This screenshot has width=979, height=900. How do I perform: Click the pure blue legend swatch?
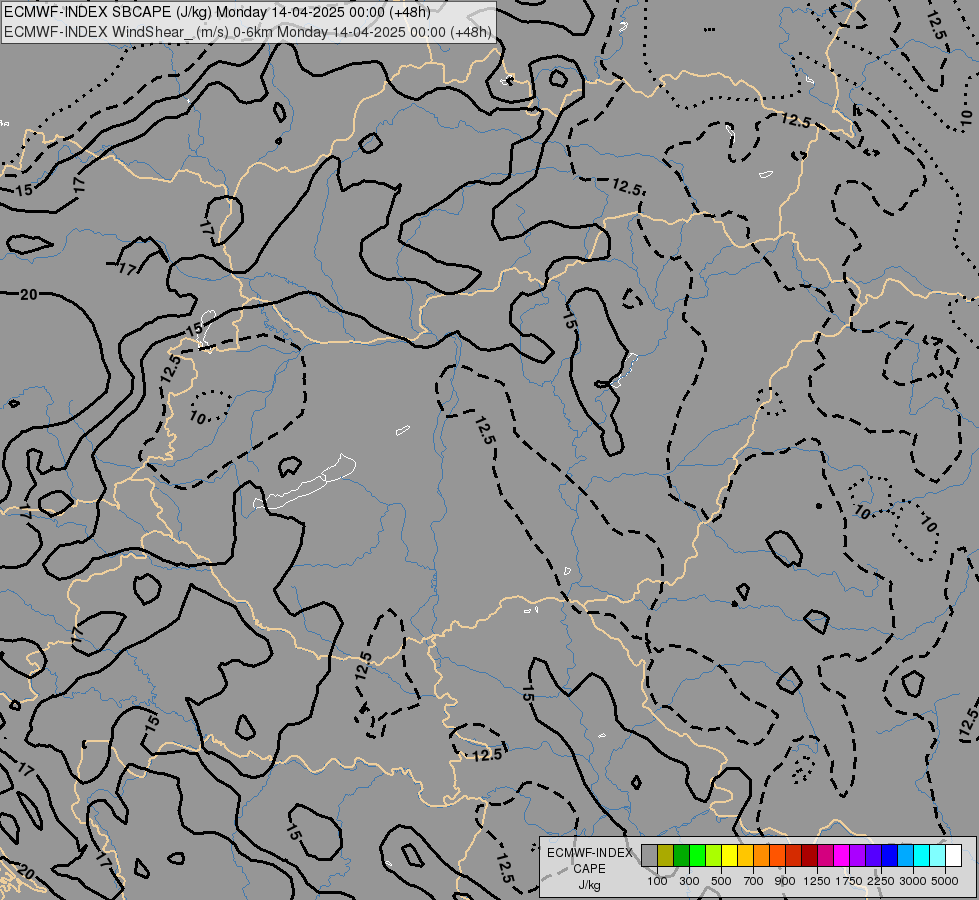pyautogui.click(x=890, y=855)
